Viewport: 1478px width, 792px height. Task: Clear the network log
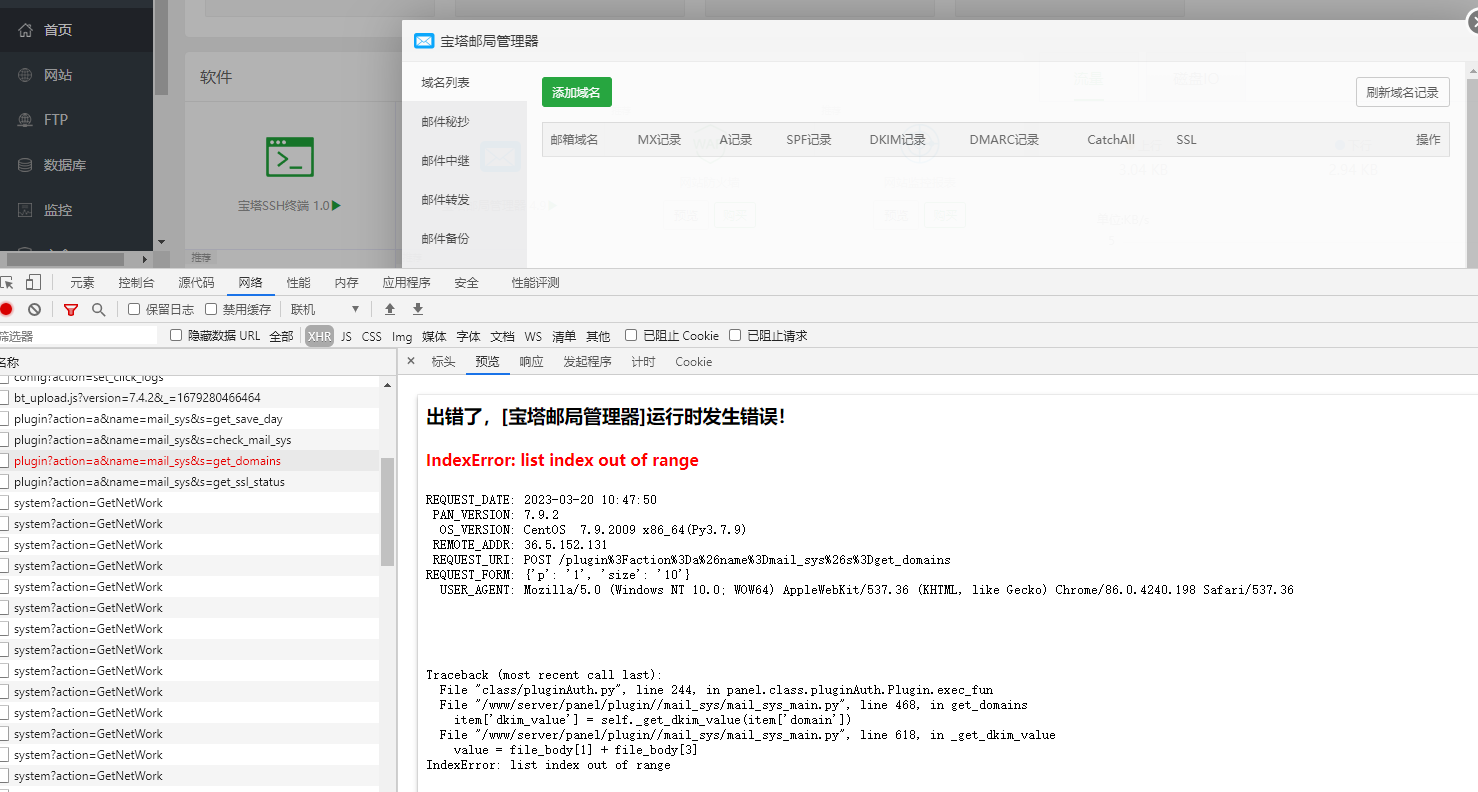34,310
